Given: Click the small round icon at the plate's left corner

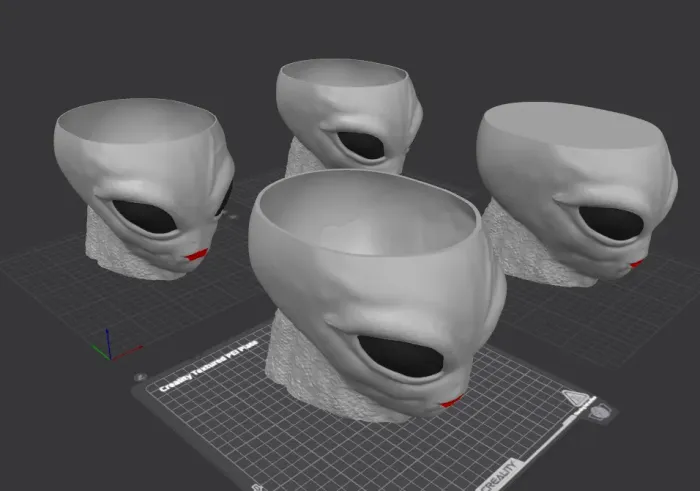Looking at the screenshot, I should pyautogui.click(x=142, y=378).
